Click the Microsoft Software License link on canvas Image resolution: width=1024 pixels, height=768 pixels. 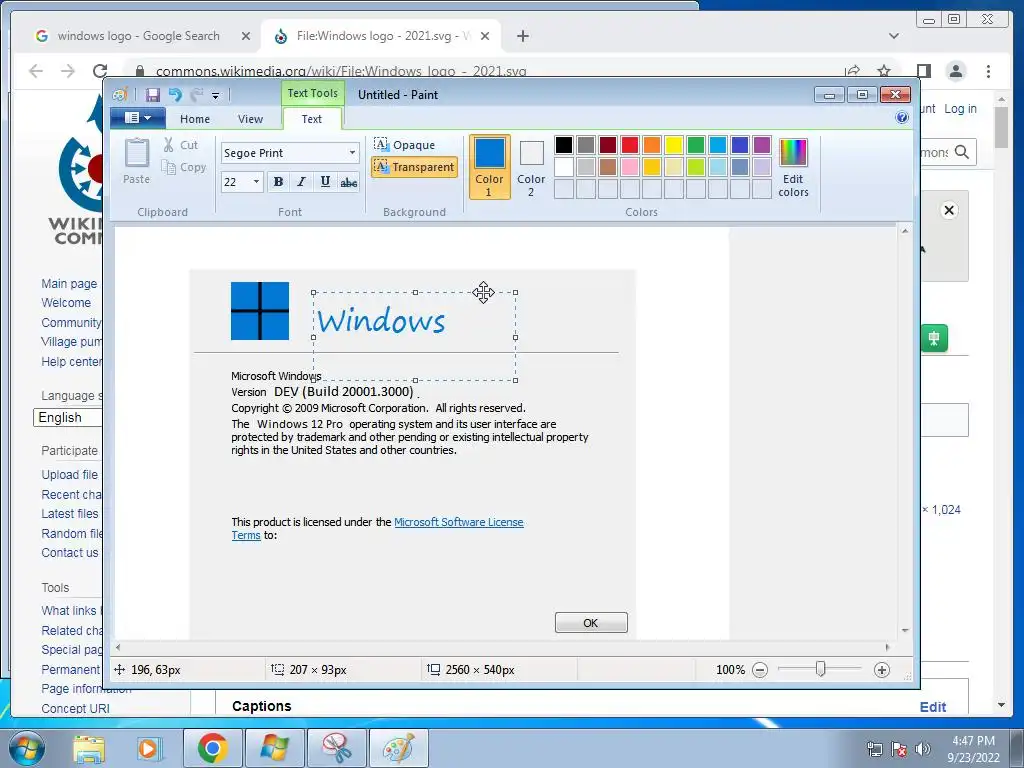coord(458,522)
